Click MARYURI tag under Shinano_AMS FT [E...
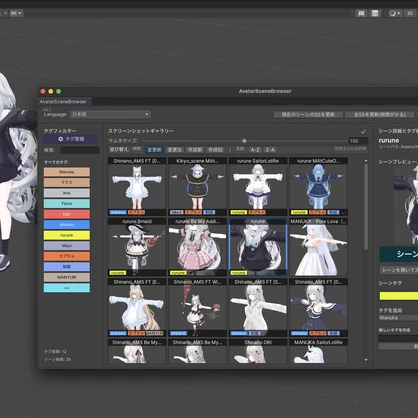The width and height of the screenshot is (418, 418). click(155, 333)
